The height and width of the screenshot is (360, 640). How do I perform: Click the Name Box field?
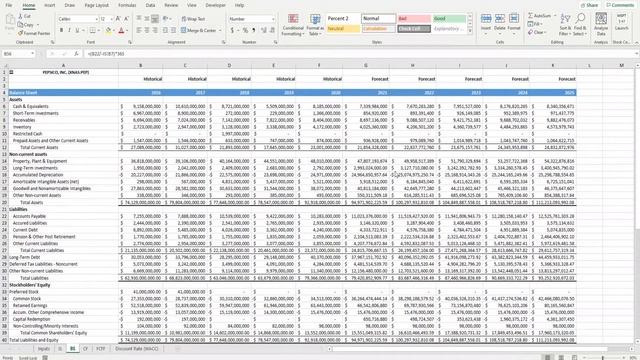pos(18,53)
